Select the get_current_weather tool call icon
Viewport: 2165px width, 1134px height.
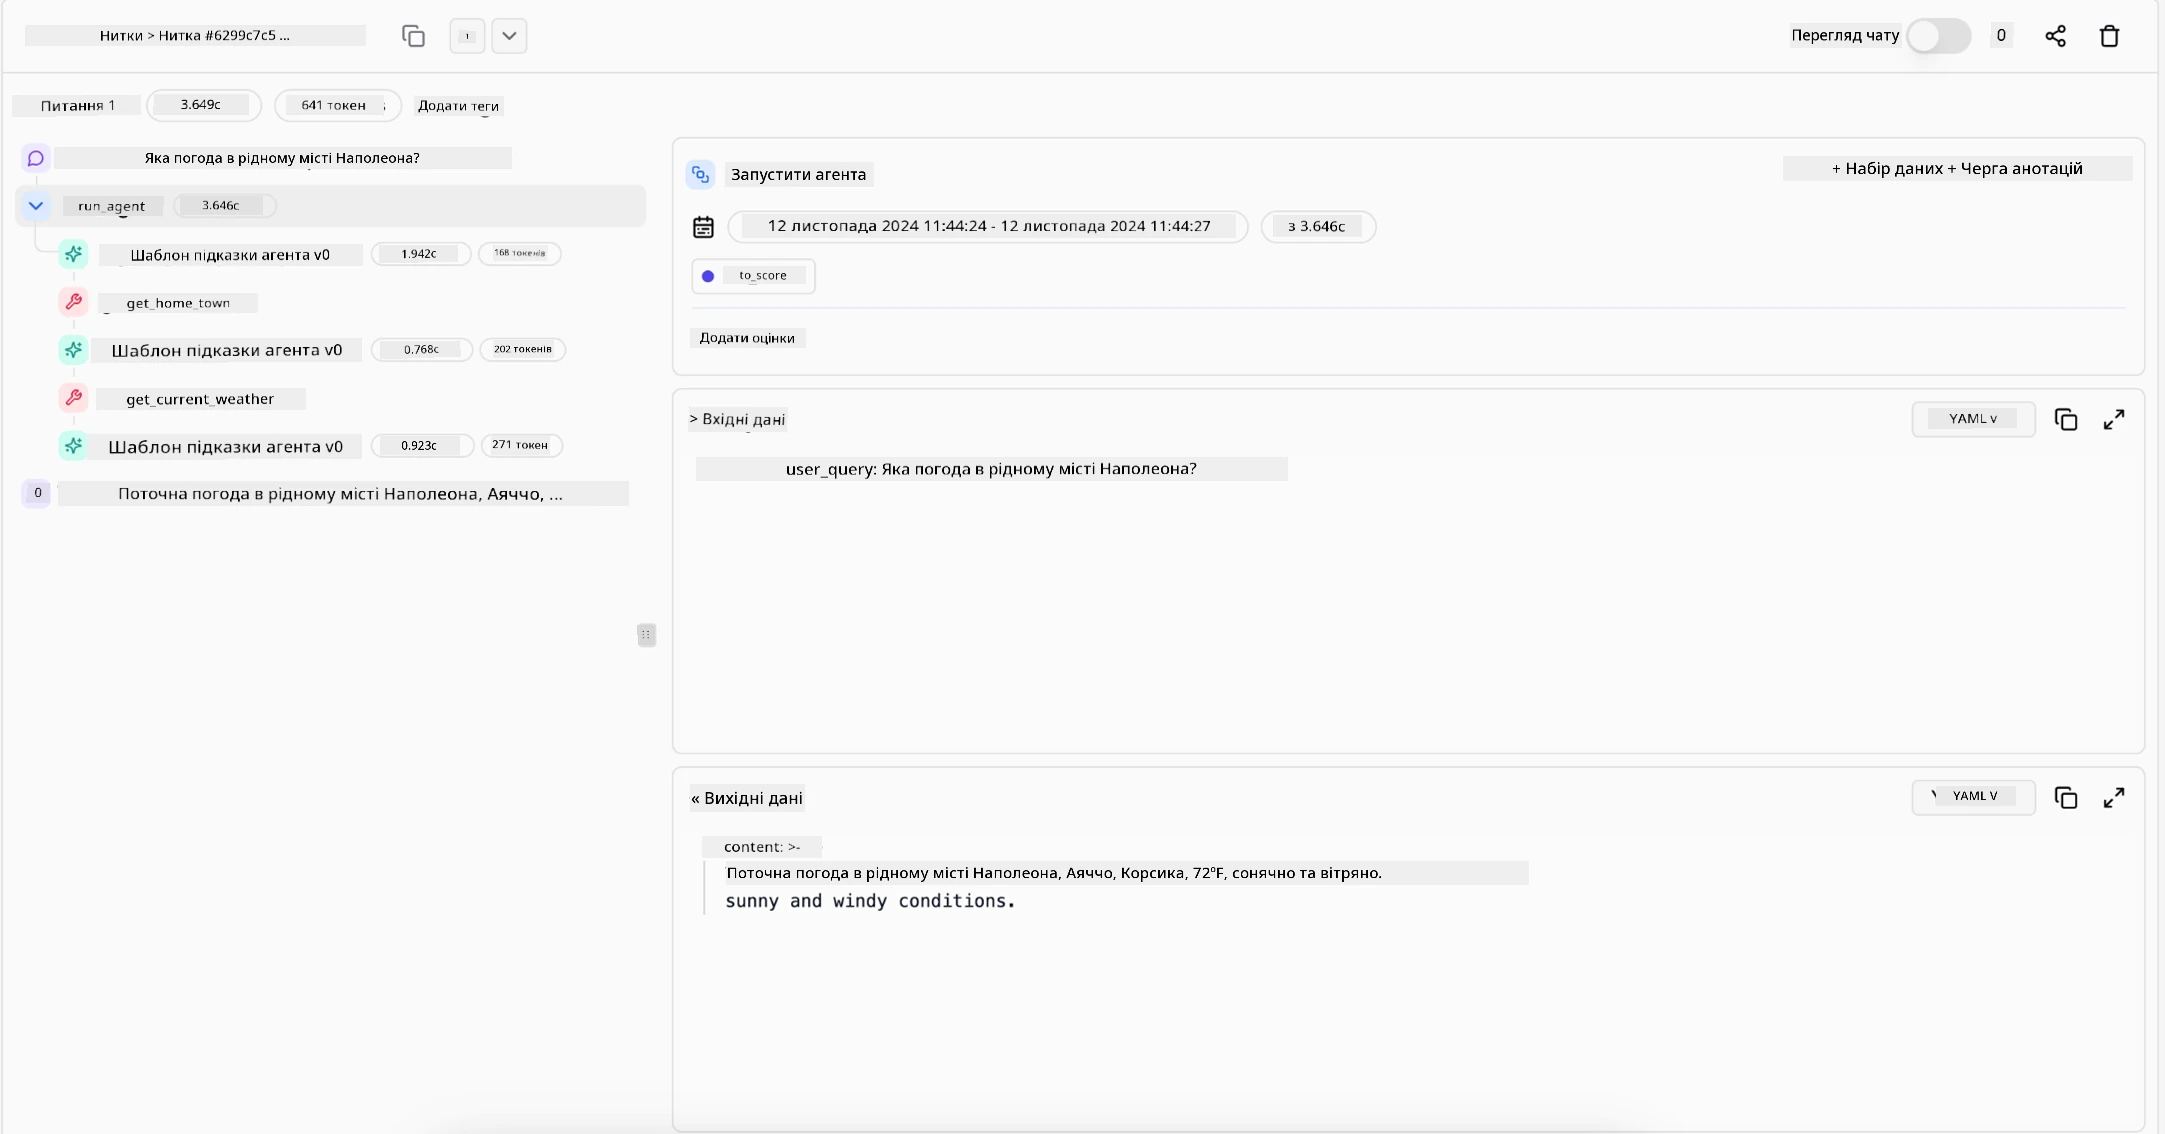pos(73,398)
